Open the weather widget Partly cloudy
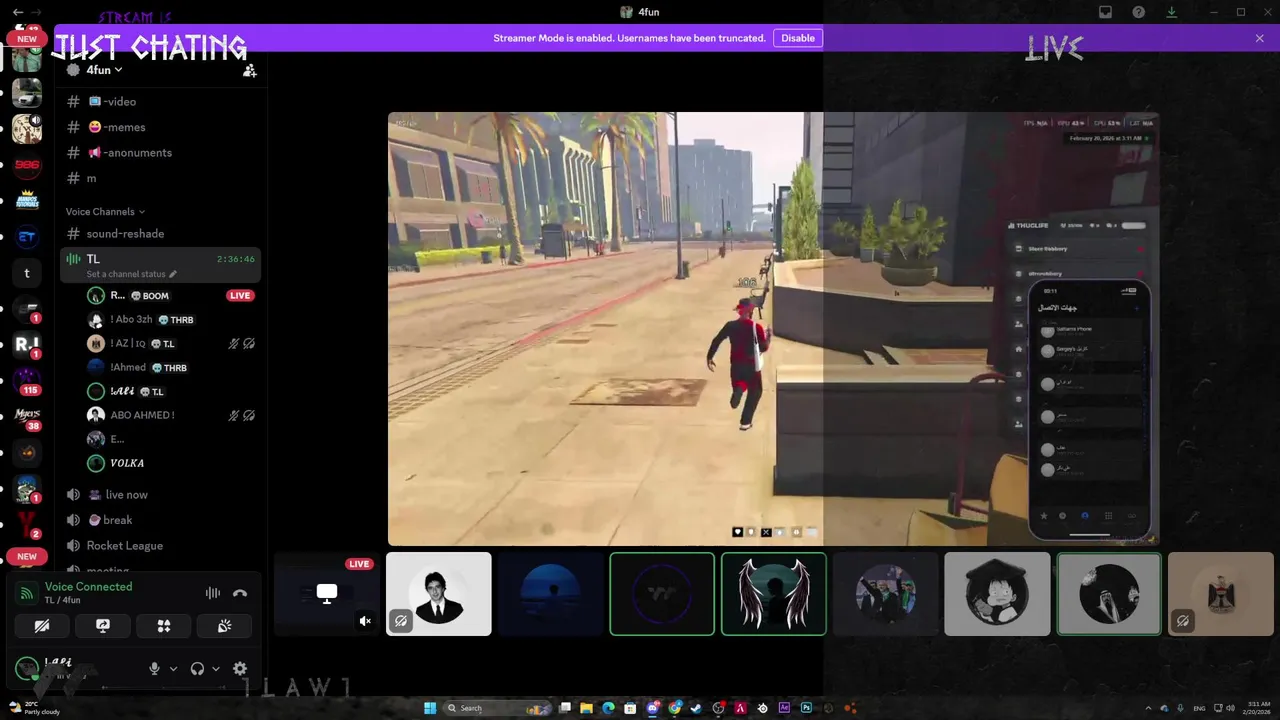Viewport: 1280px width, 720px height. click(36, 708)
